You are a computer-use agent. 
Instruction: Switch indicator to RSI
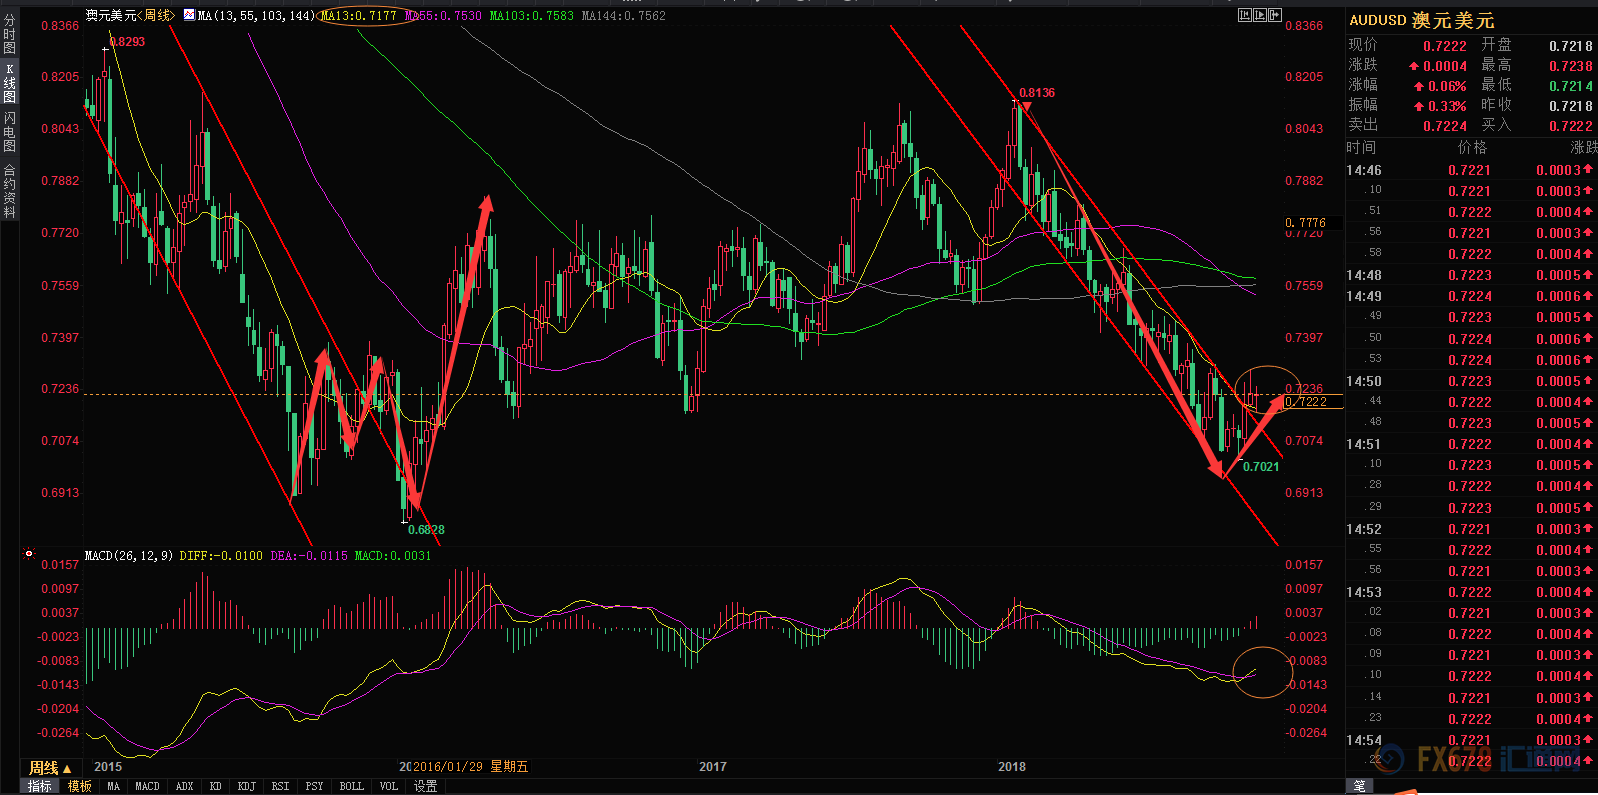[x=280, y=787]
